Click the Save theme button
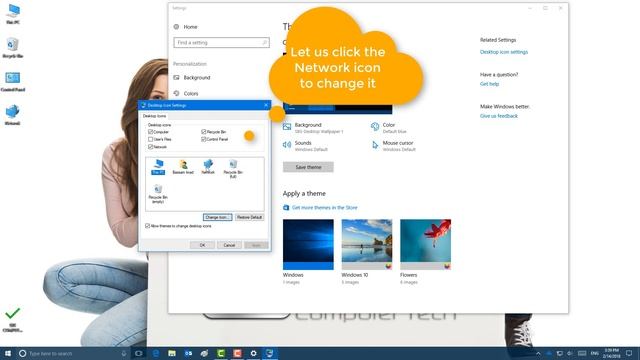The image size is (640, 360). tap(308, 167)
